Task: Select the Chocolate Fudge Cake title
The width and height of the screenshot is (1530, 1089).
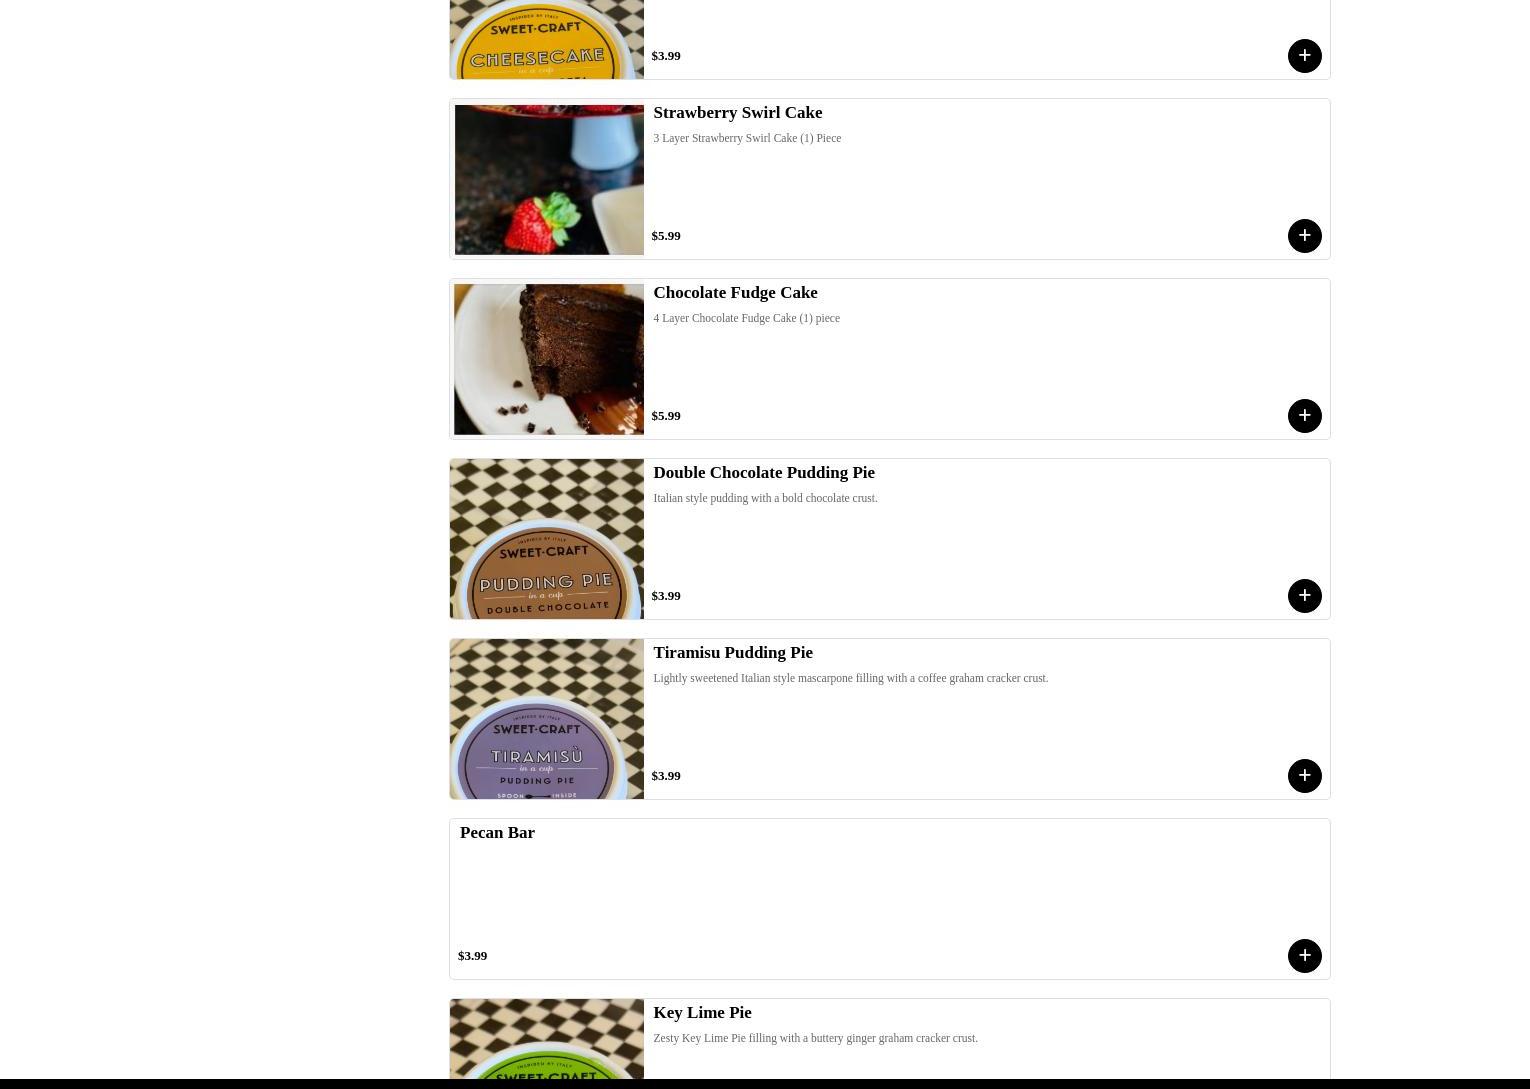Action: [735, 293]
